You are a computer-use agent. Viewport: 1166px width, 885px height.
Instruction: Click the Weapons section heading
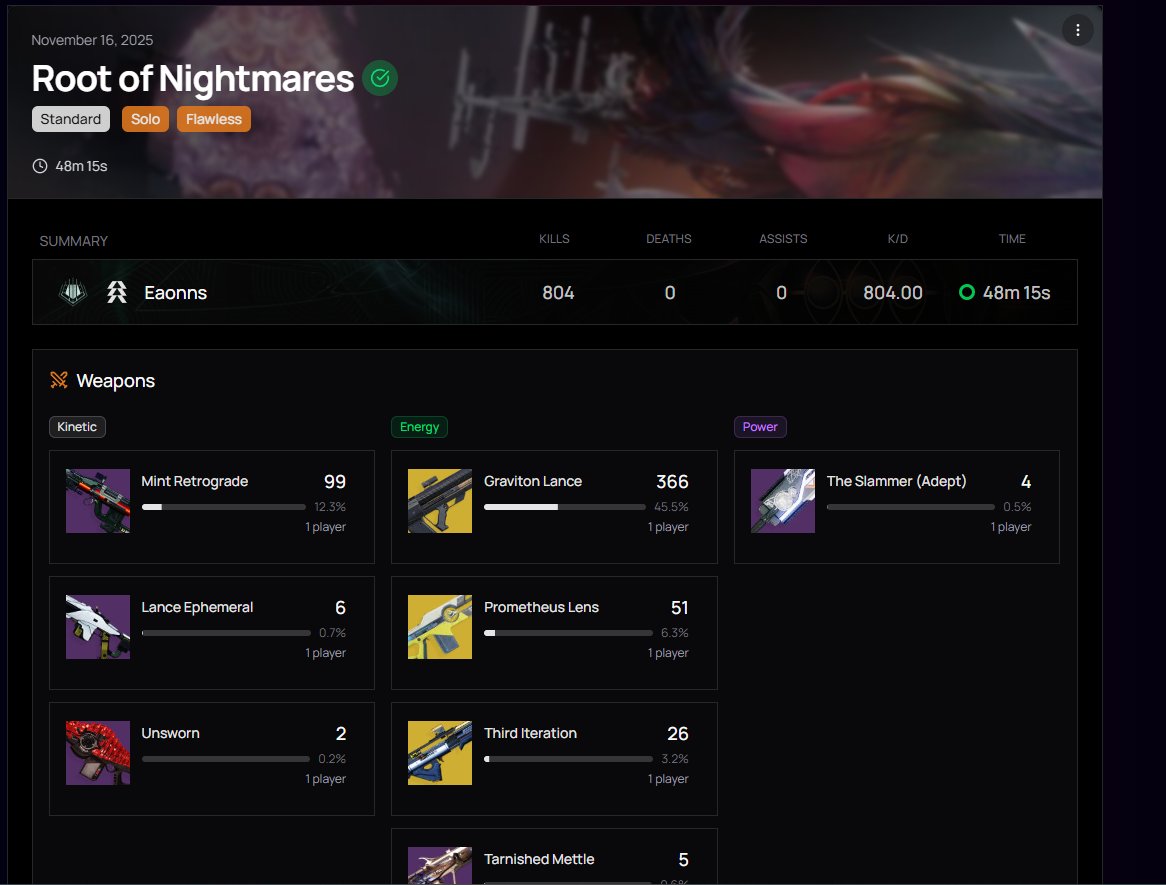coord(115,381)
